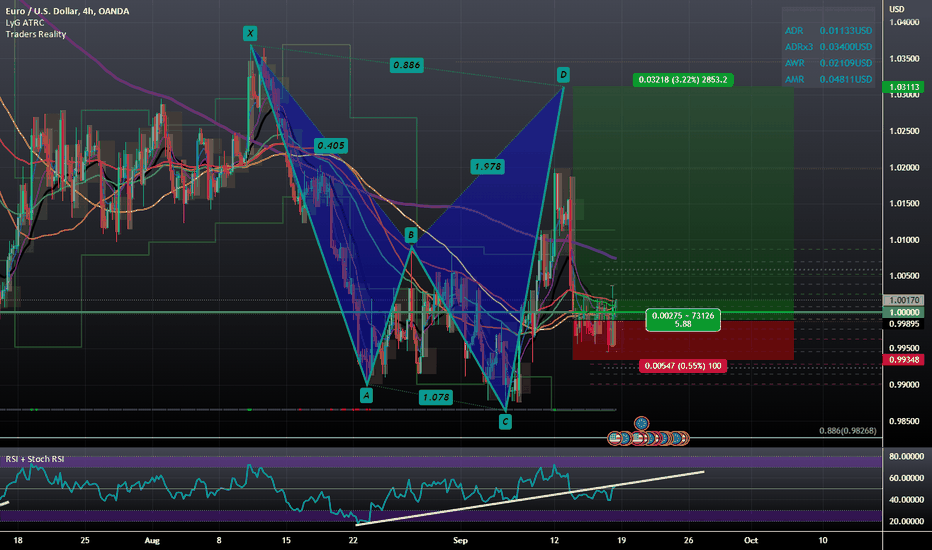932x550 pixels.
Task: Click the profit target label 0.03218 (3.22%) 2853.2
Action: (683, 80)
